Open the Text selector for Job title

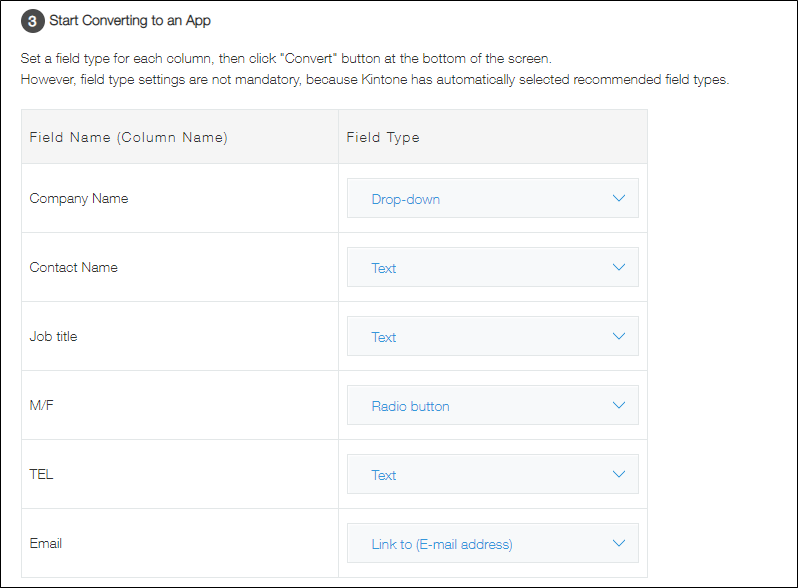[492, 337]
